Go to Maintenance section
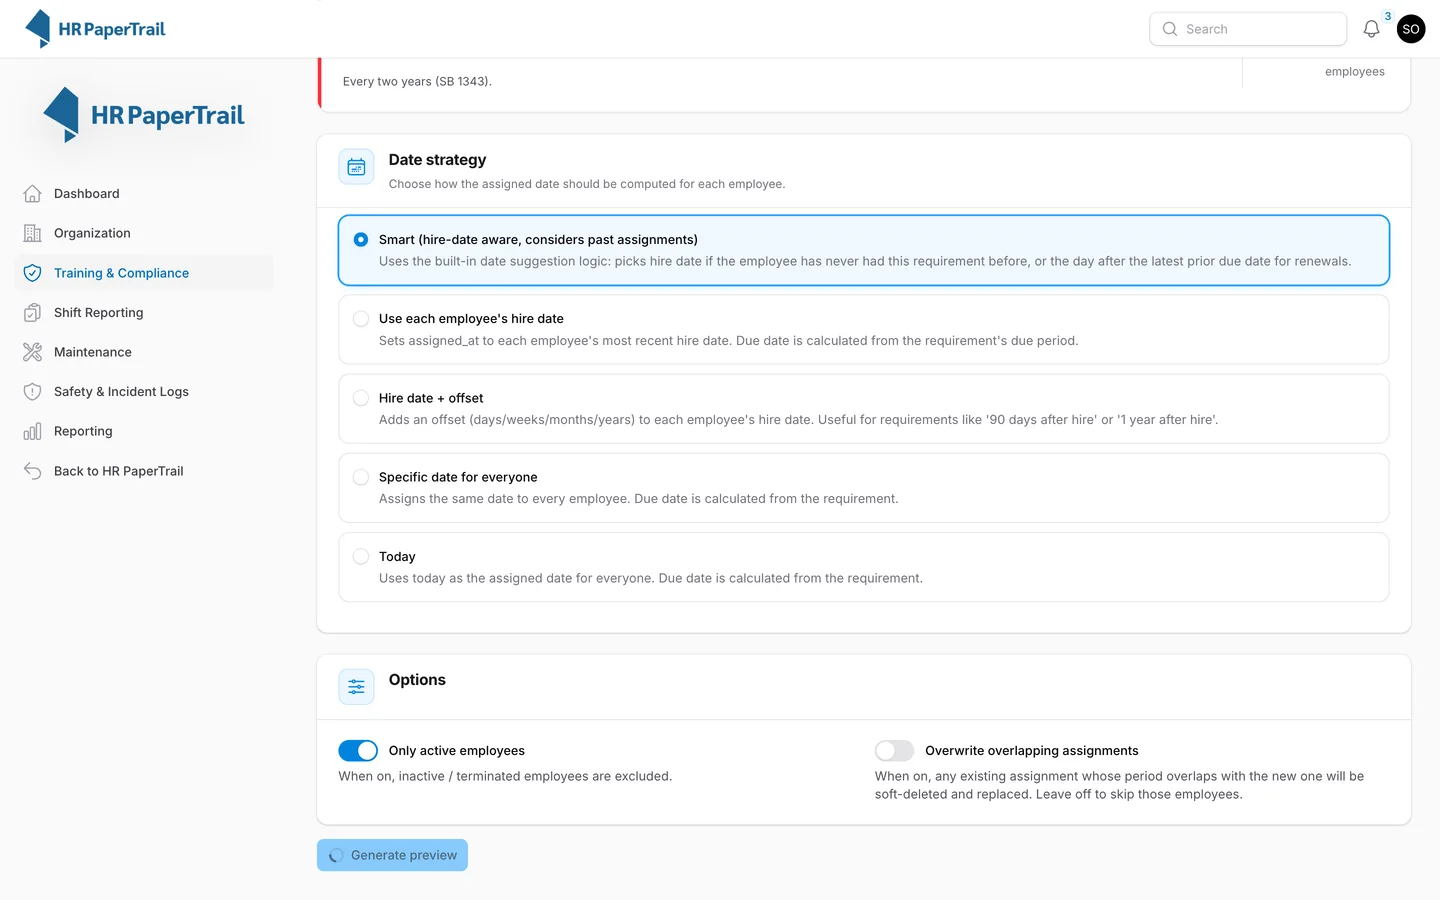The width and height of the screenshot is (1440, 900). click(144, 352)
